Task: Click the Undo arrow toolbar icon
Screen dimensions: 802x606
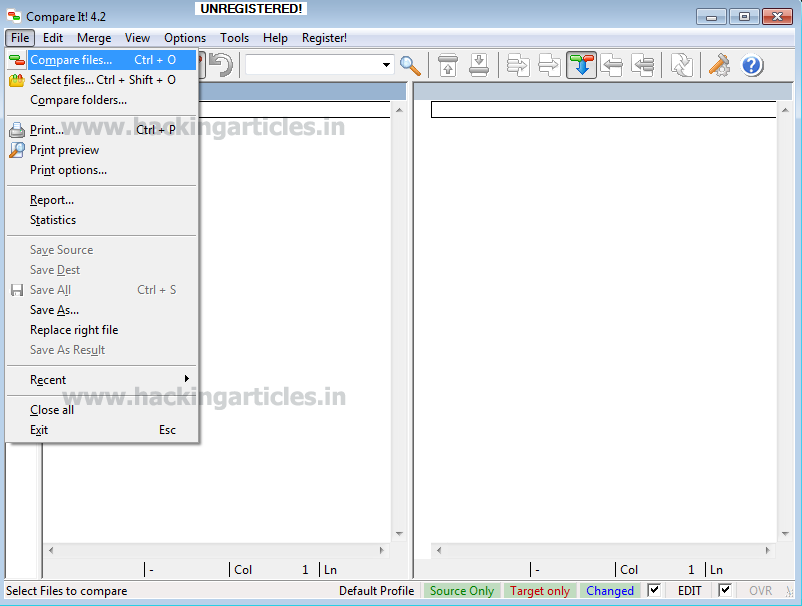Action: pyautogui.click(x=221, y=65)
